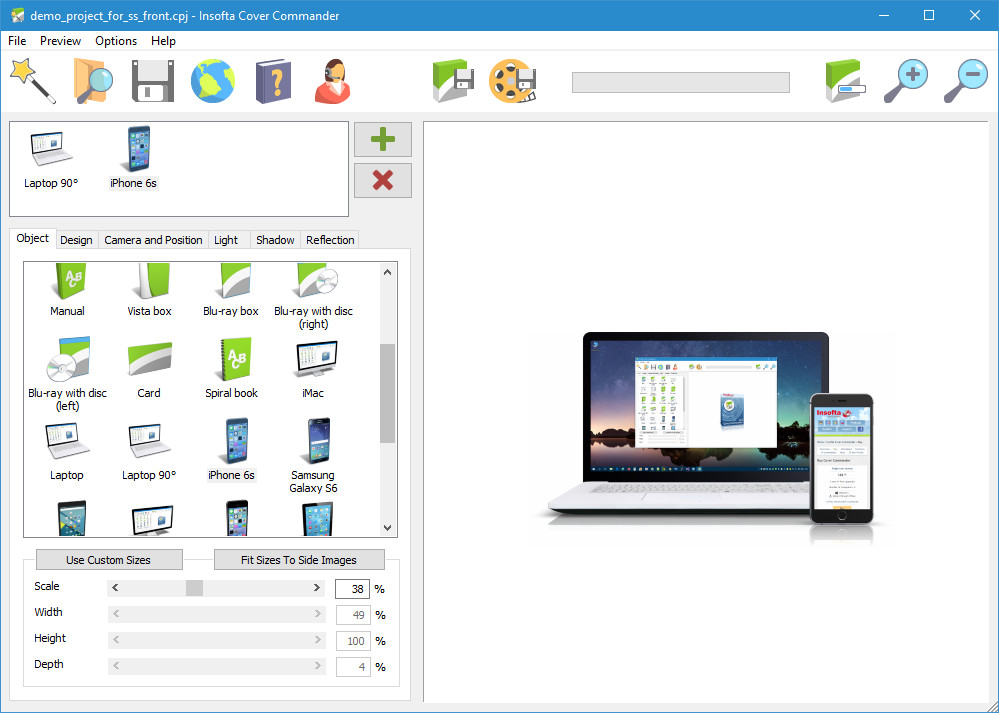
Task: Open the magic wand wizard tool
Action: (x=33, y=81)
